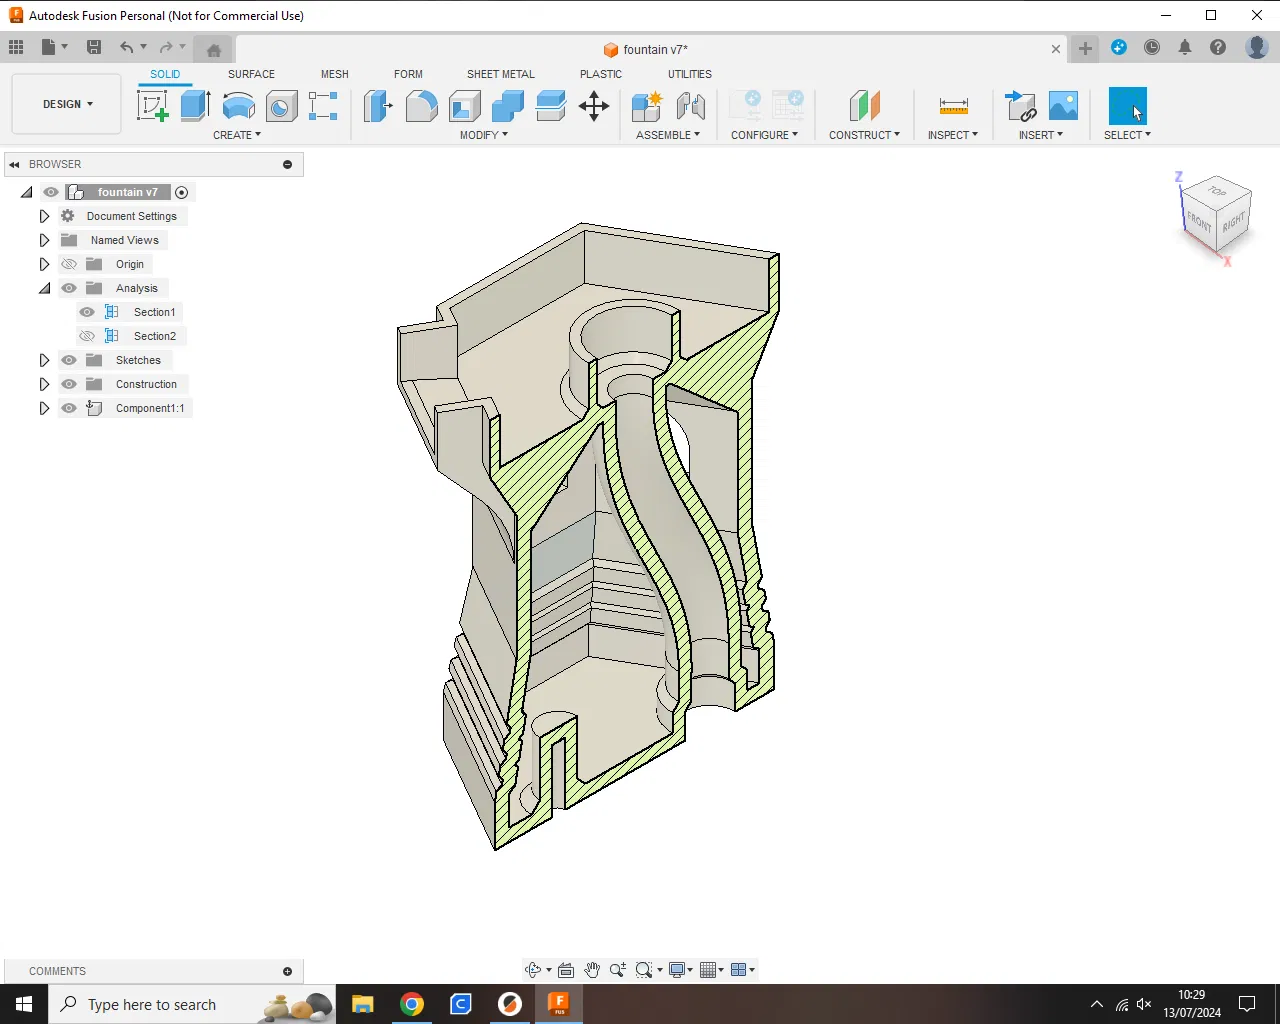Viewport: 1280px width, 1024px height.
Task: Select the Extrude tool in Create
Action: (x=195, y=106)
